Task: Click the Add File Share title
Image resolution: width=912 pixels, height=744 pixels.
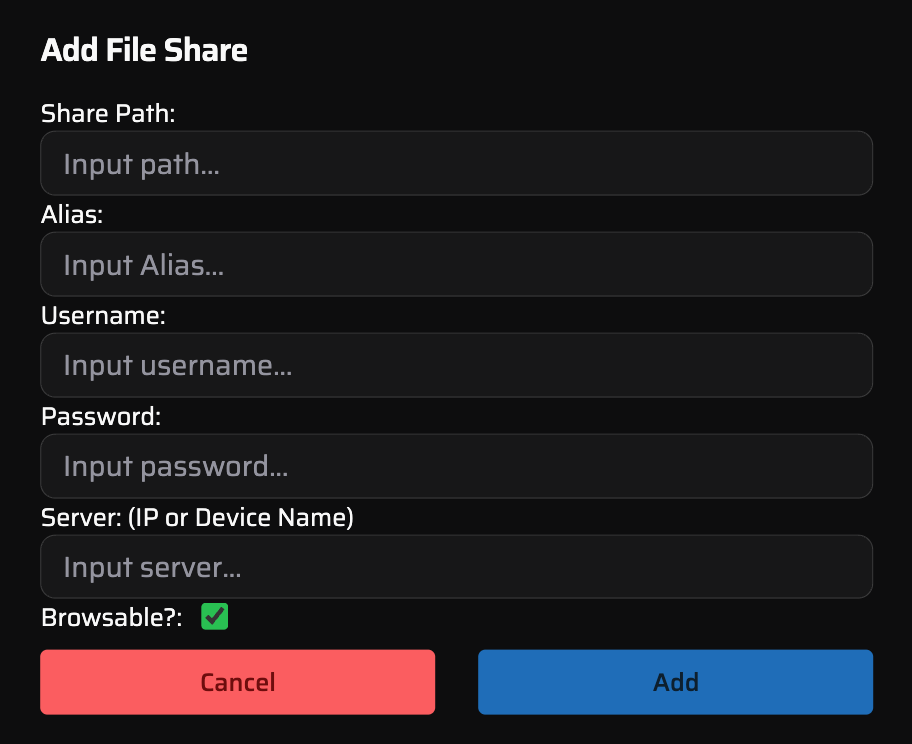Action: [x=144, y=50]
